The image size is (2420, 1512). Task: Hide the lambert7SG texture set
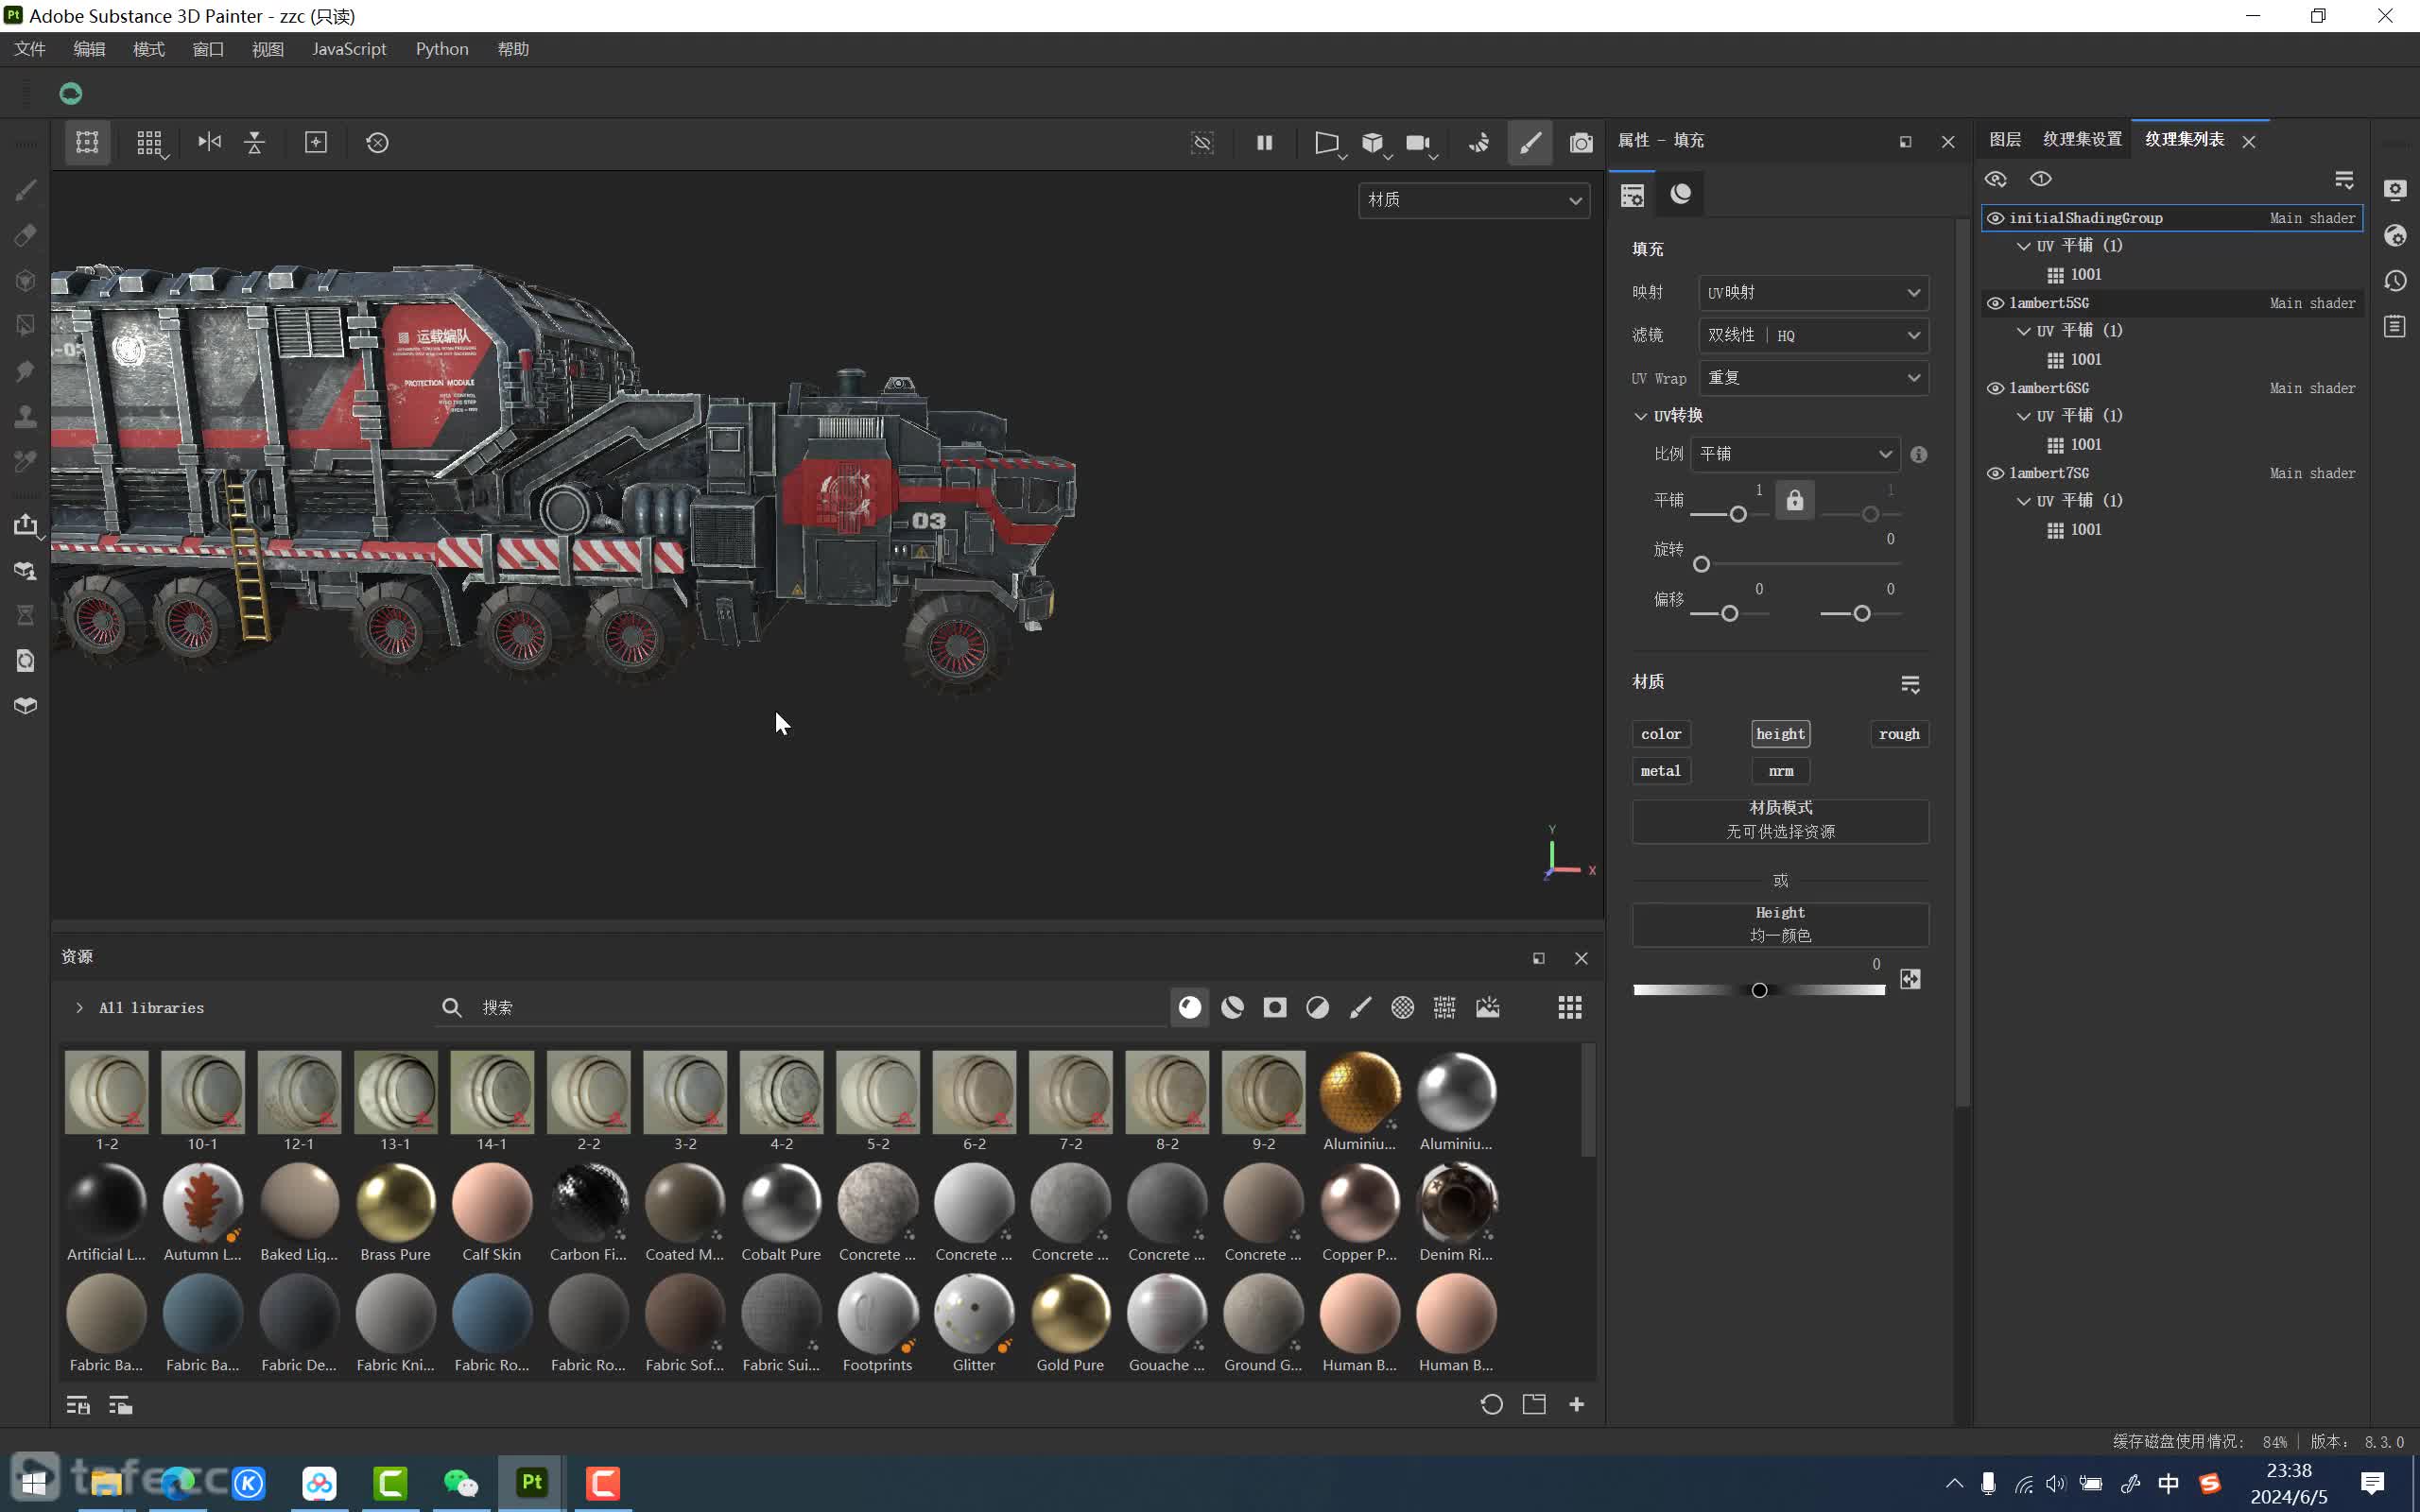(1995, 473)
